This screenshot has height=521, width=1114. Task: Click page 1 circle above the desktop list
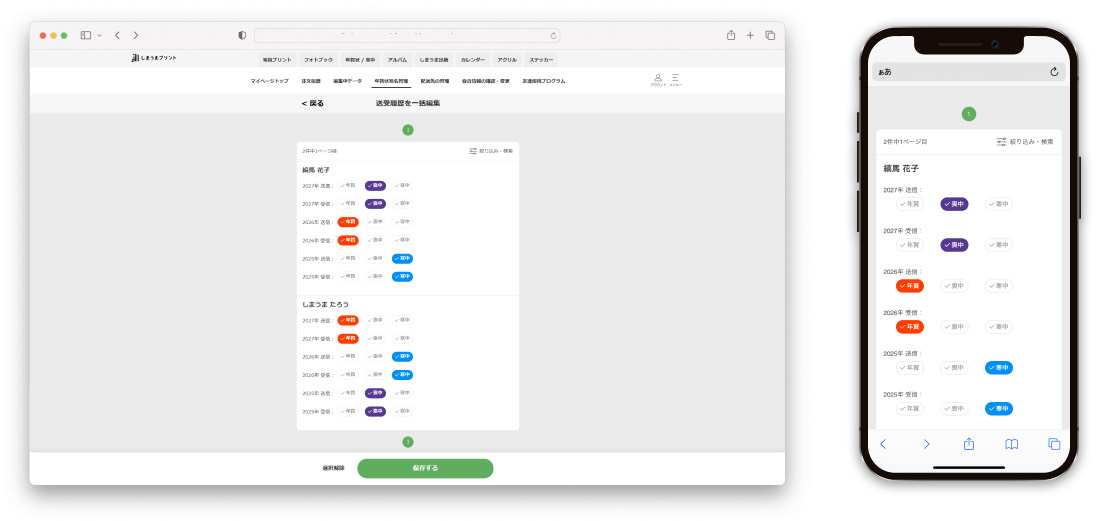[x=408, y=130]
